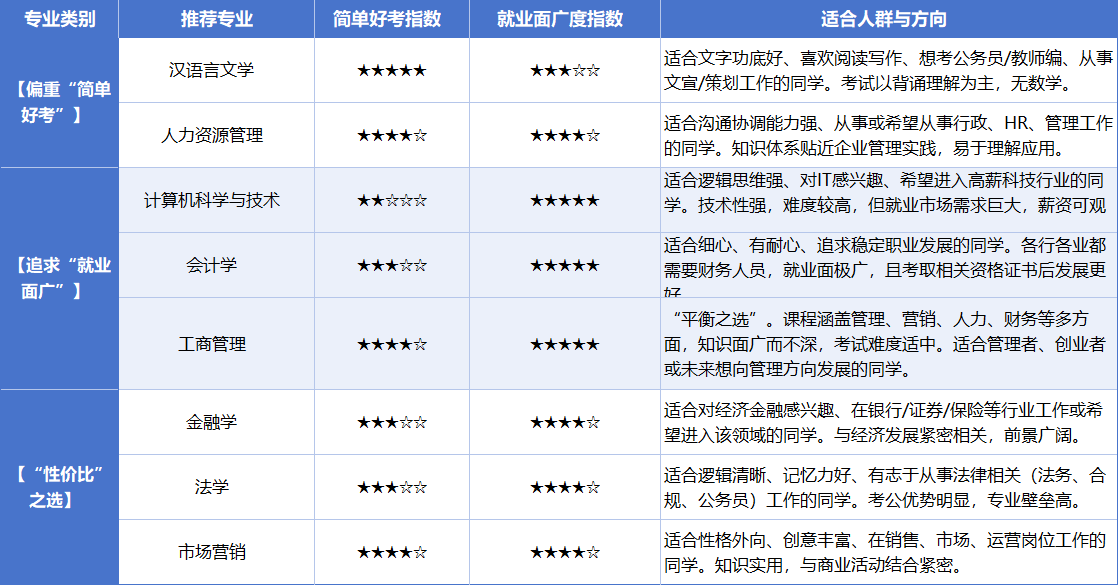Click the five-star 就业面广度 rating for 会计学
Screen dimensions: 1118x585
pyautogui.click(x=562, y=266)
